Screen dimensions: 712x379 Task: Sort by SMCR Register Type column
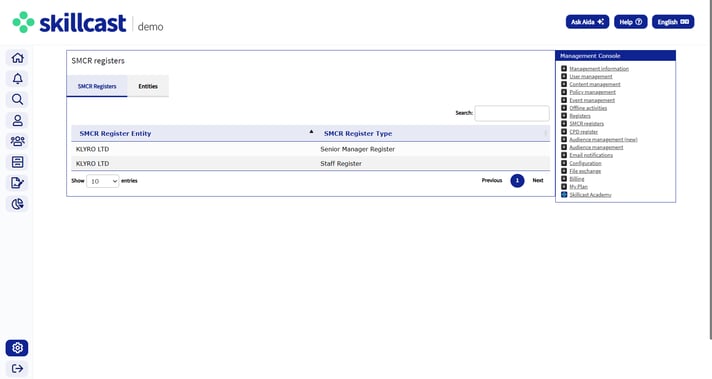pos(433,133)
